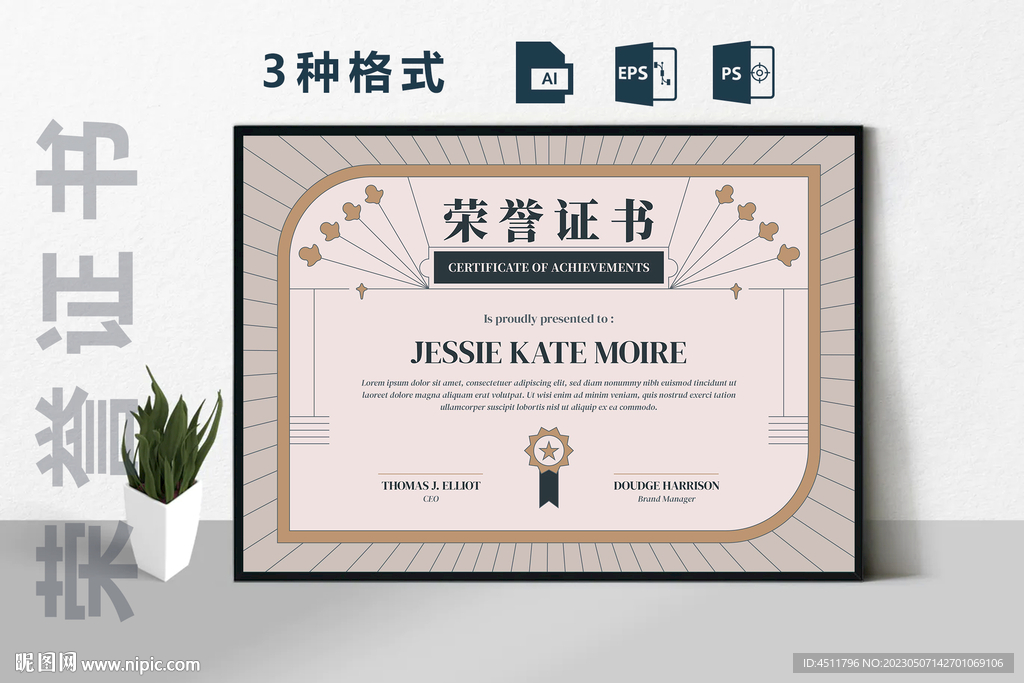Image resolution: width=1024 pixels, height=683 pixels.
Task: Click the award medal ribbon icon
Action: coord(549,467)
